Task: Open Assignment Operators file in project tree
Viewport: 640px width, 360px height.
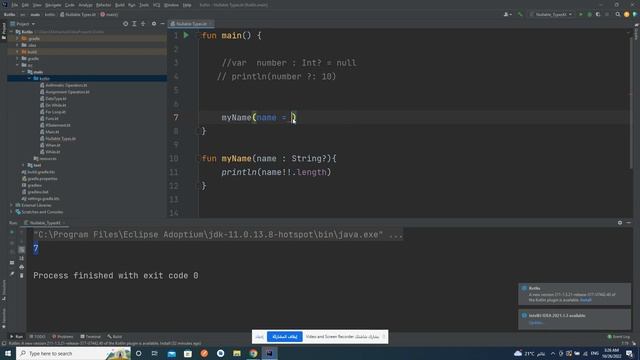Action: coord(64,92)
